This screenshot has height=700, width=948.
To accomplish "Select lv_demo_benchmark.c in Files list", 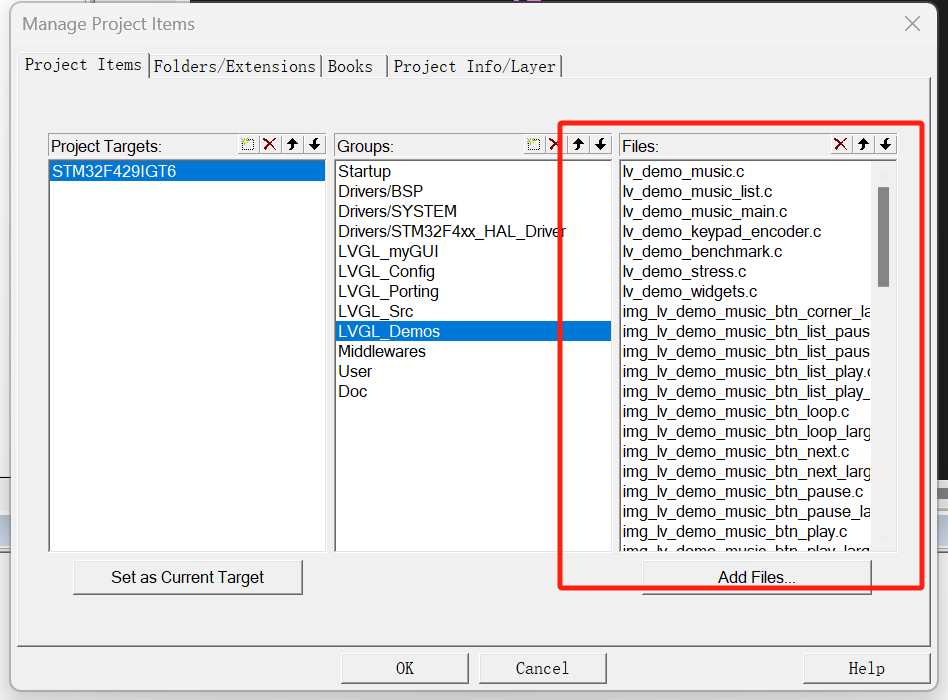I will point(702,251).
